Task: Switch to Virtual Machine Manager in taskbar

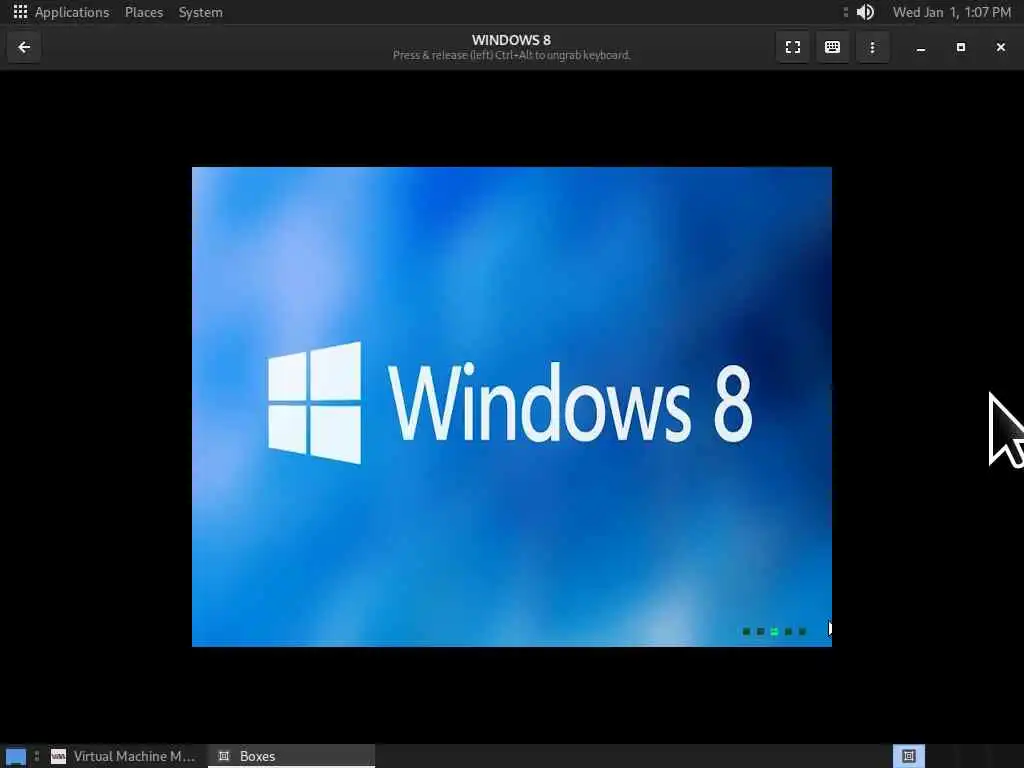Action: point(123,756)
